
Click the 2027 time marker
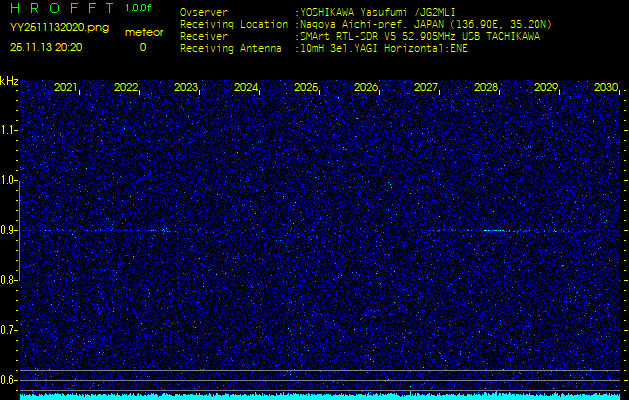coord(426,88)
